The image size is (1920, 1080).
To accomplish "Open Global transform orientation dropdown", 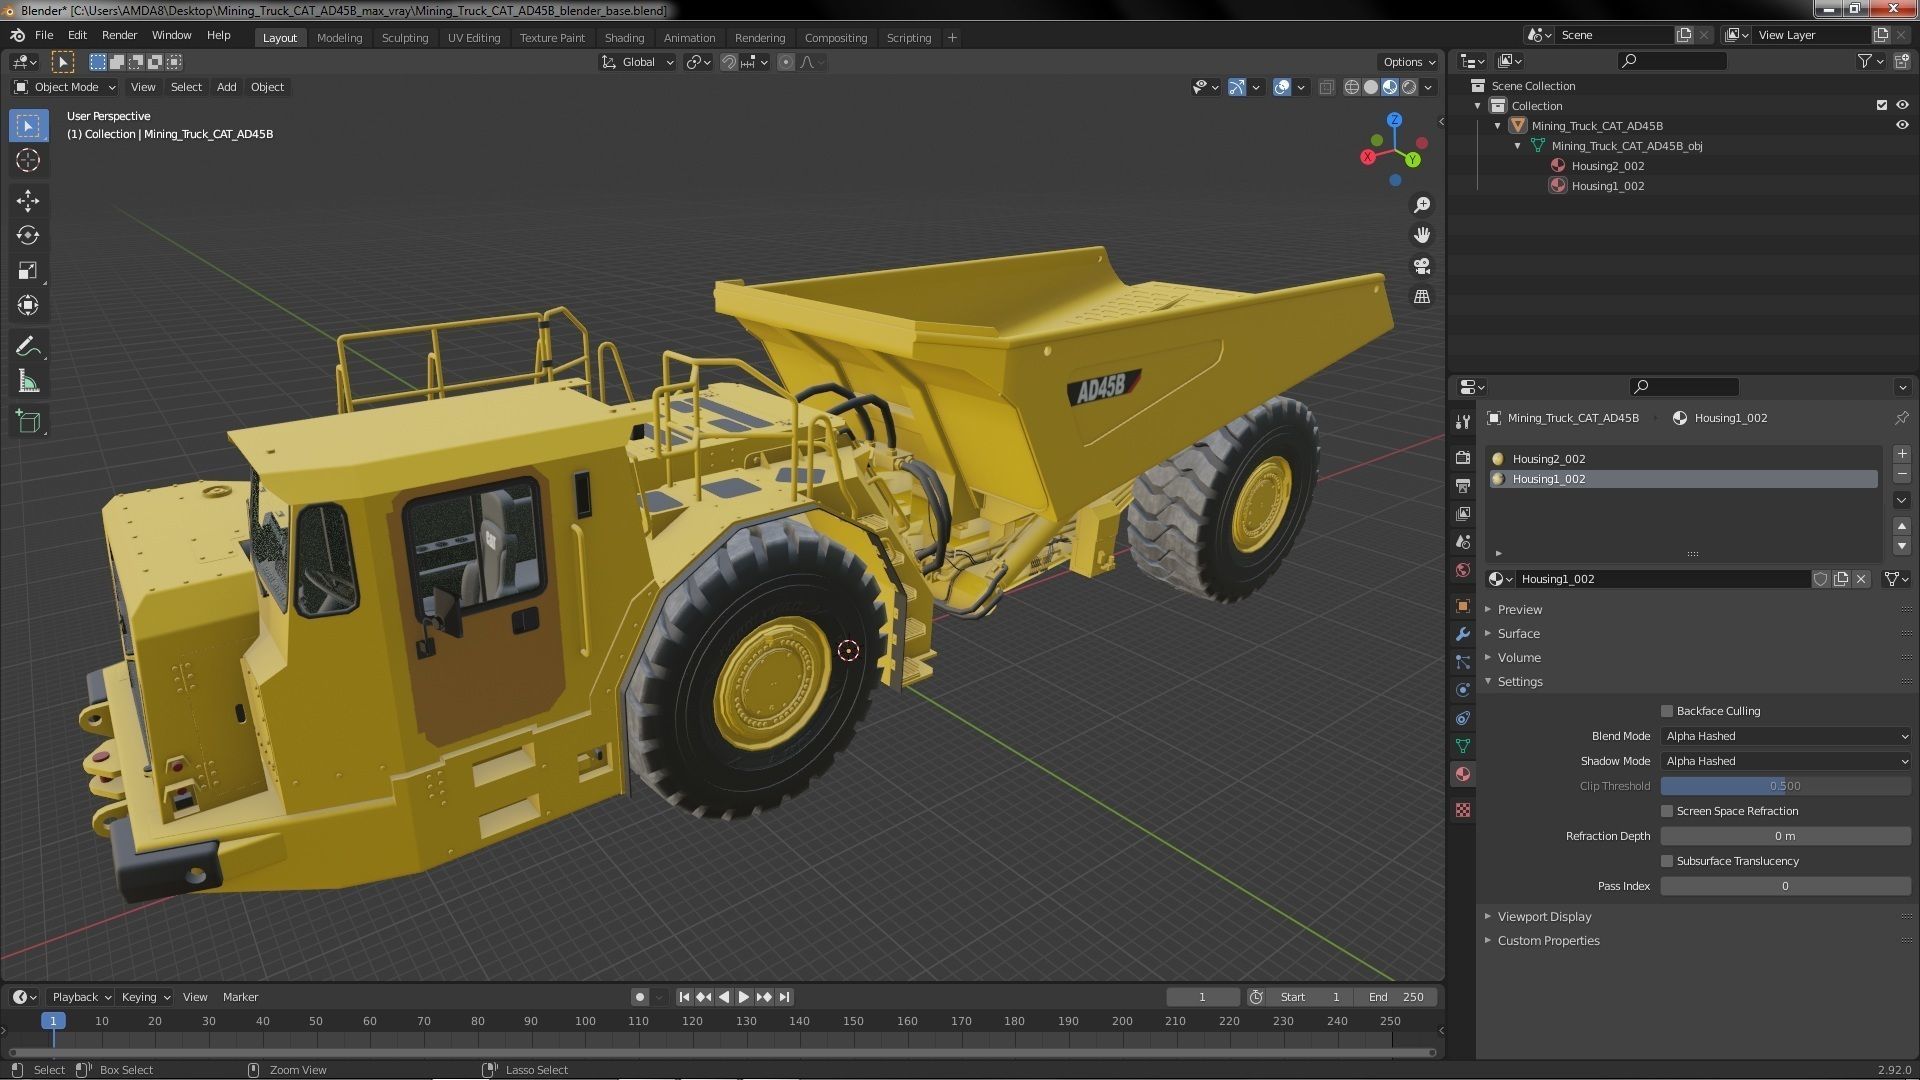I will (638, 62).
